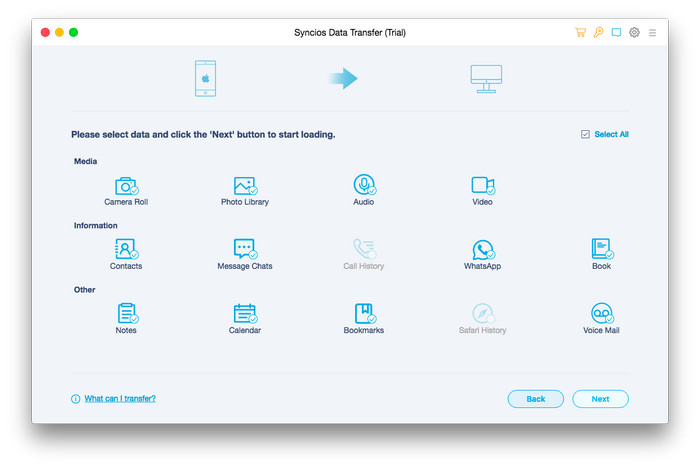Image resolution: width=700 pixels, height=469 pixels.
Task: Choose the Audio data type icon
Action: pyautogui.click(x=364, y=184)
